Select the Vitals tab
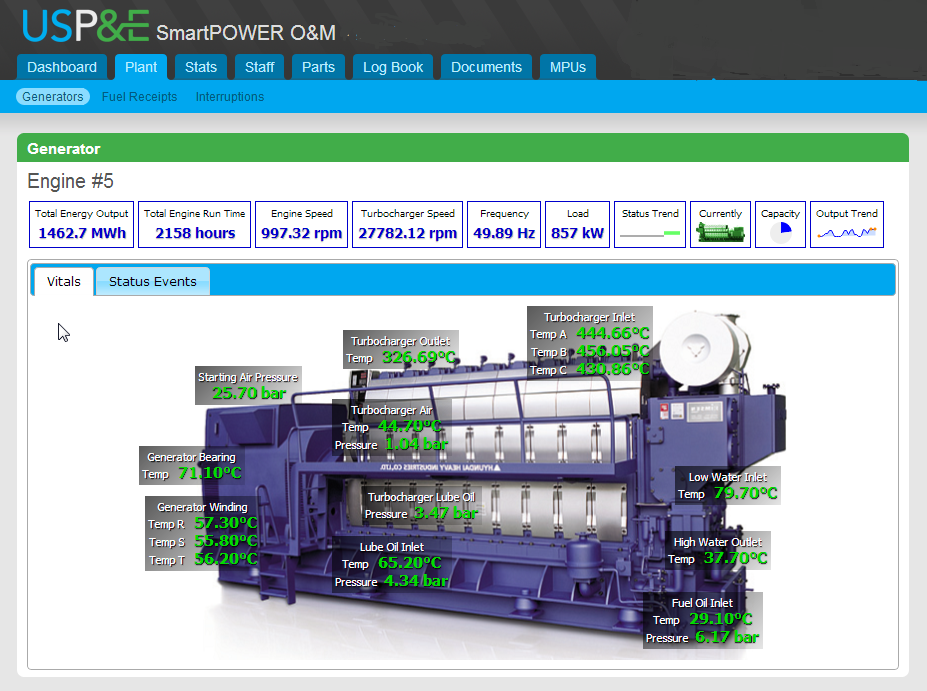 [x=64, y=282]
